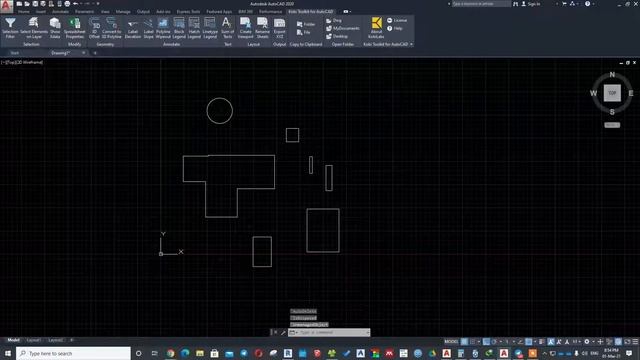The image size is (640, 360).
Task: Switch to the Insert ribbon tab
Action: (x=41, y=11)
